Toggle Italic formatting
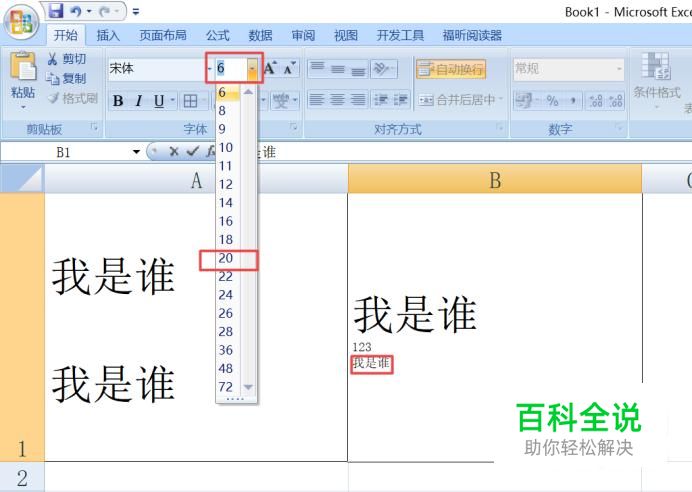The width and height of the screenshot is (692, 492). coord(139,101)
